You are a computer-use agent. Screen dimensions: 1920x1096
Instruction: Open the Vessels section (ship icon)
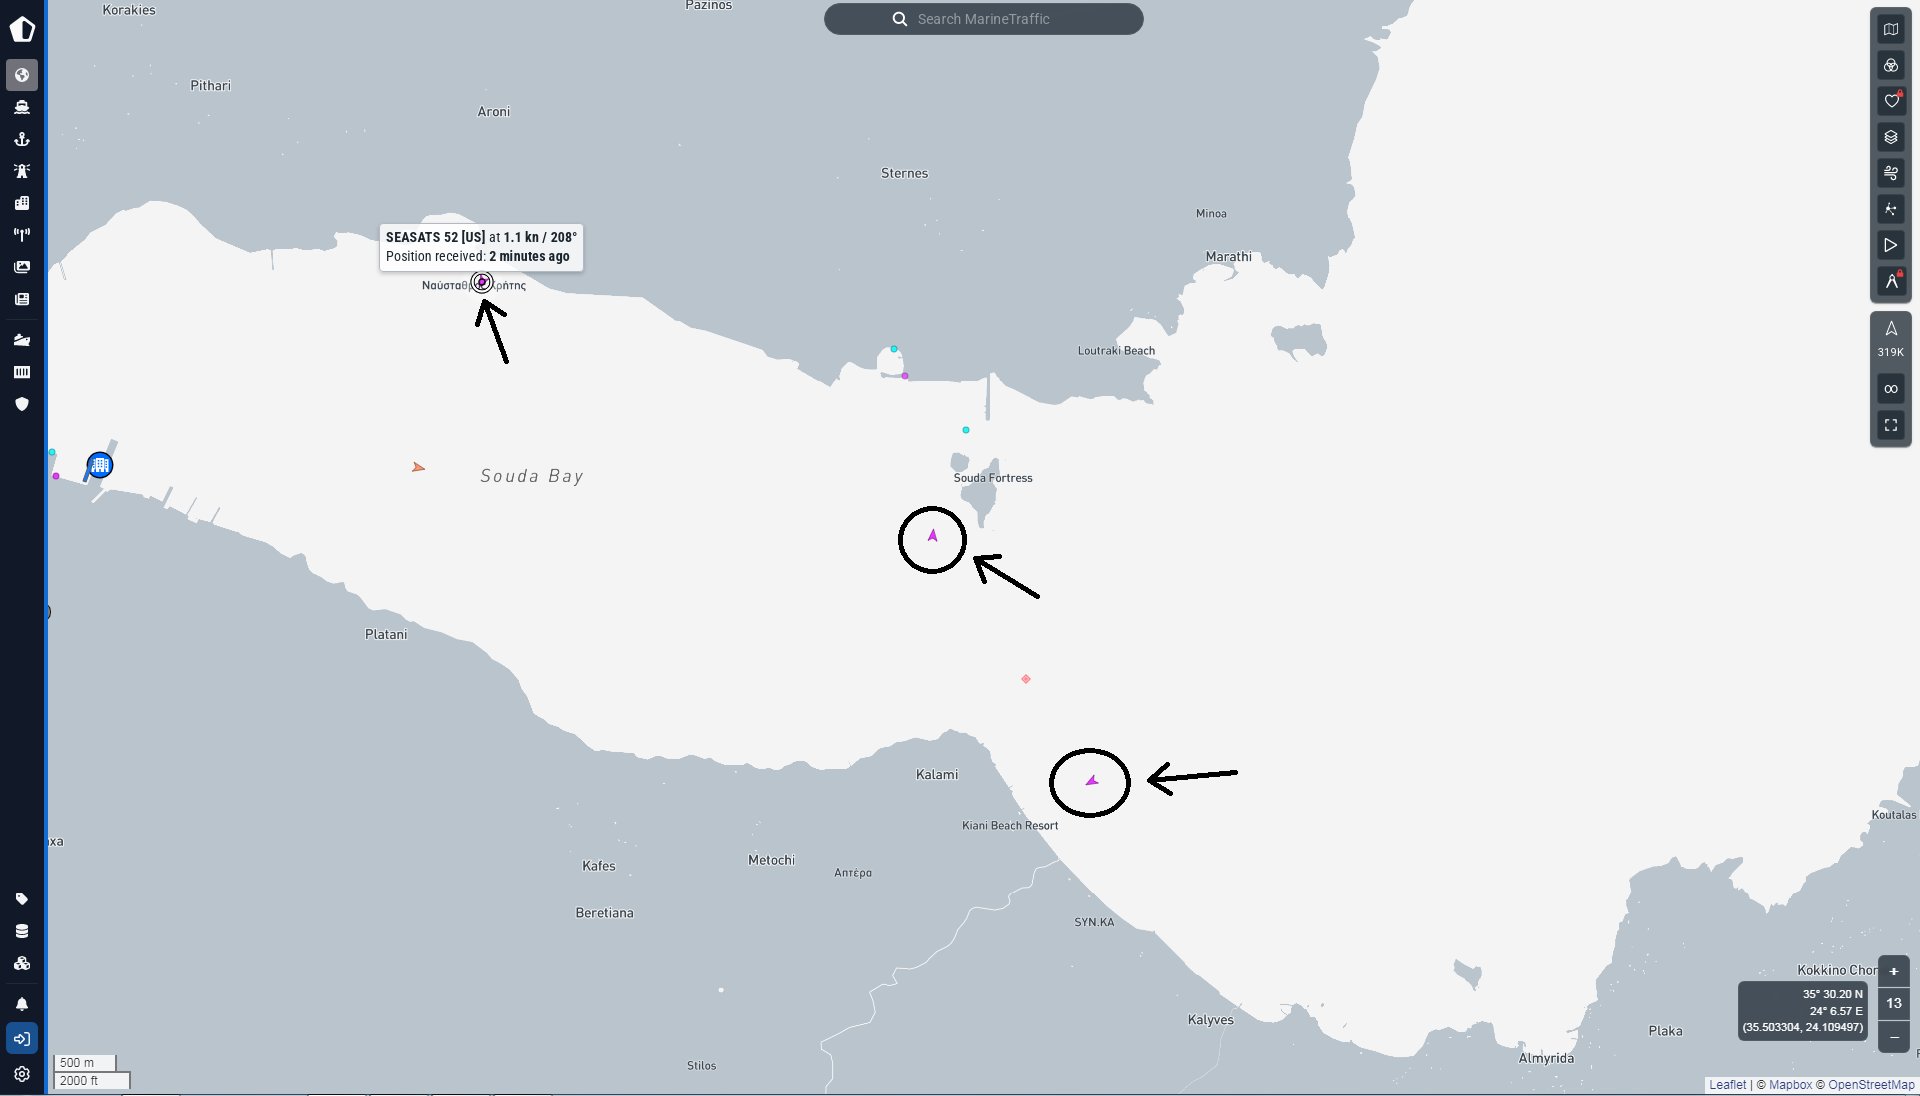coord(22,107)
